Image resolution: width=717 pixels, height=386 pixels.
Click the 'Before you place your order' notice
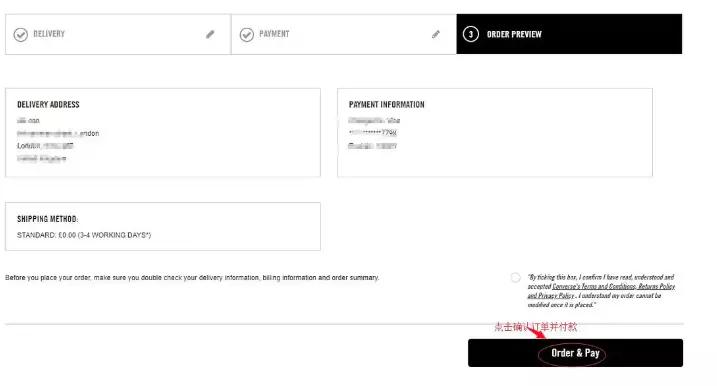tap(192, 278)
